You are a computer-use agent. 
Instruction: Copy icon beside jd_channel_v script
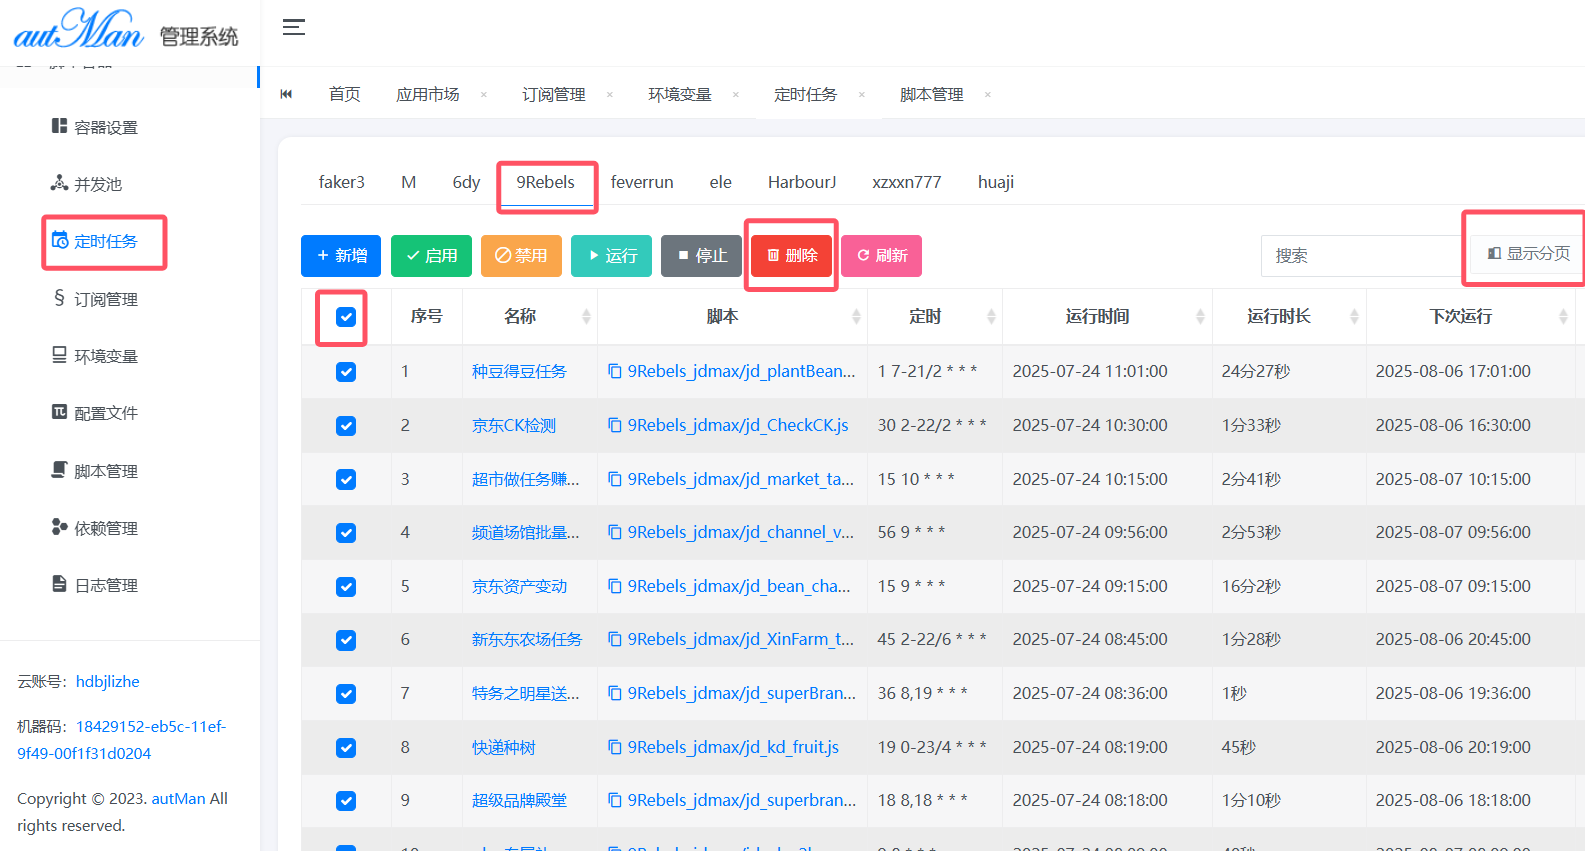[x=615, y=532]
